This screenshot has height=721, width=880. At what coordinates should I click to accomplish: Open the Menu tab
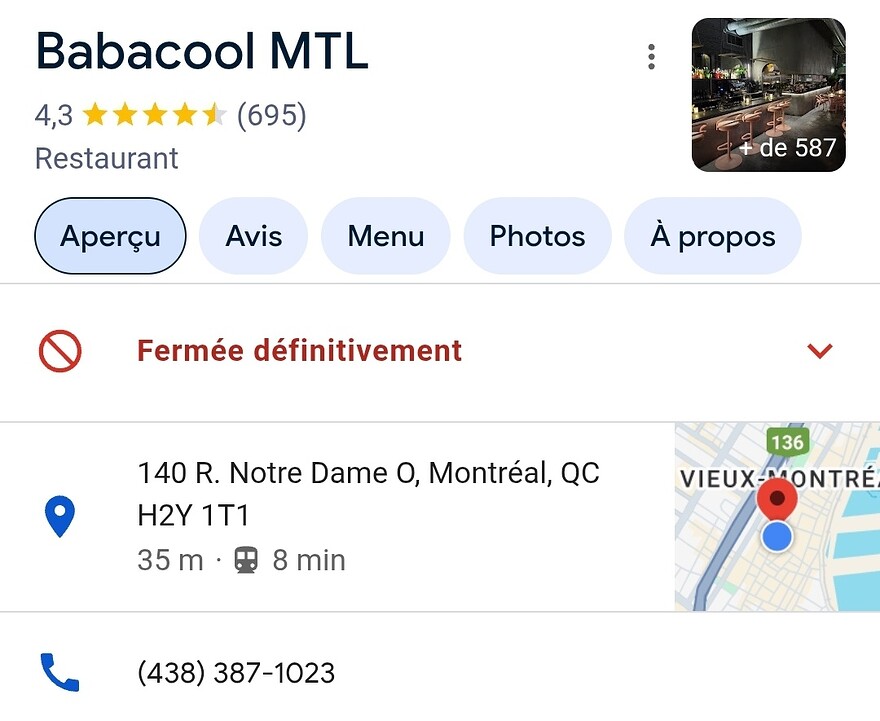385,237
